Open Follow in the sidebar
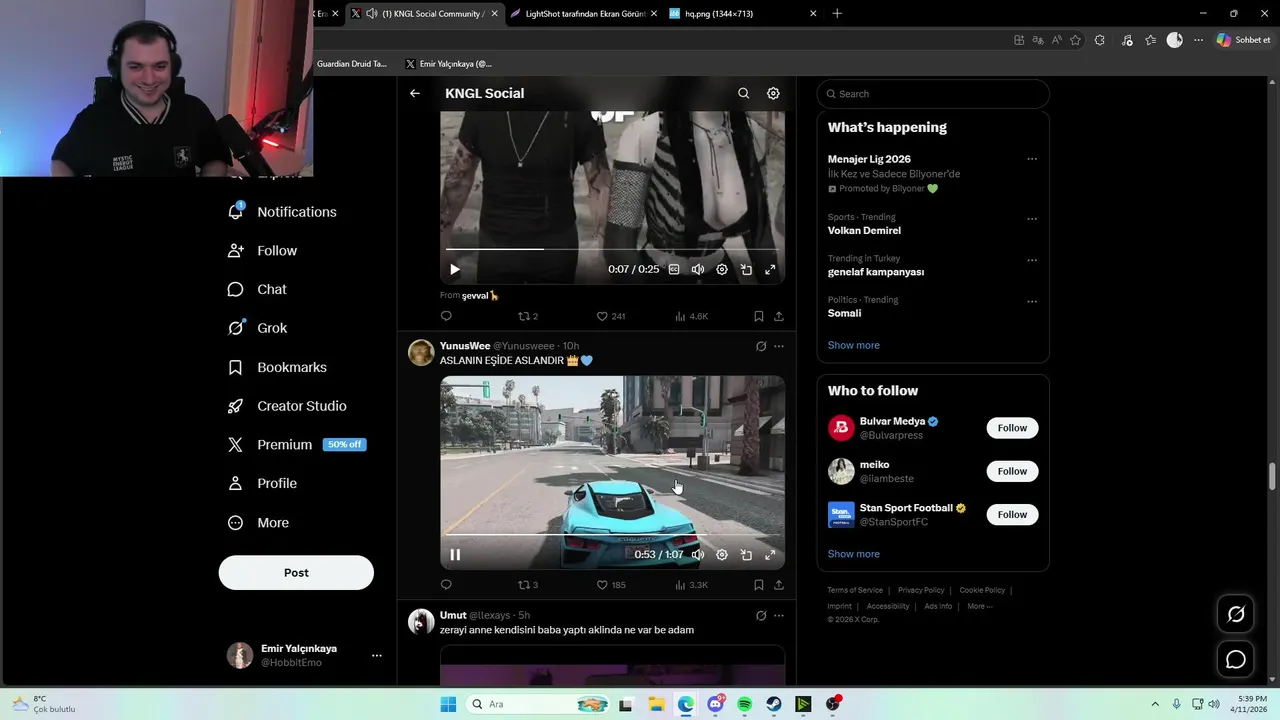Viewport: 1280px width, 720px height. [x=263, y=251]
